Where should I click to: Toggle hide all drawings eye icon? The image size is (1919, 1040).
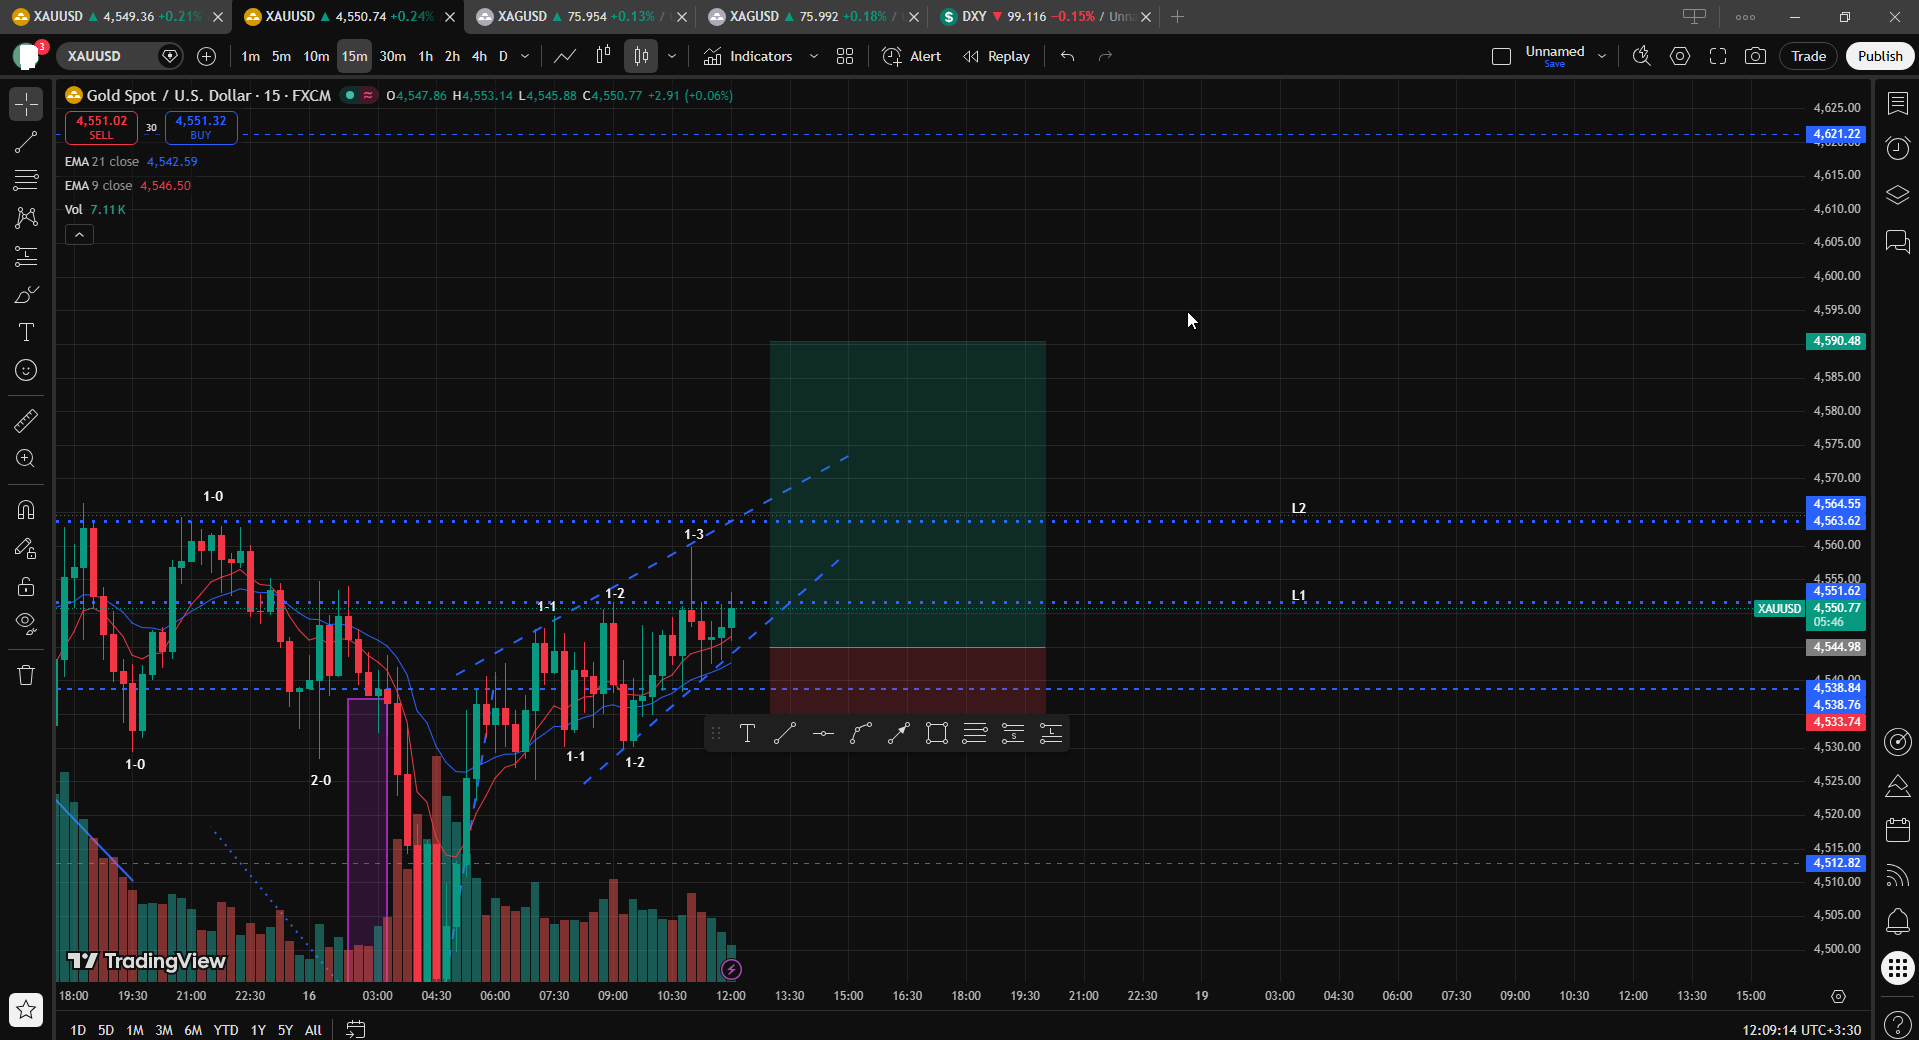(26, 624)
